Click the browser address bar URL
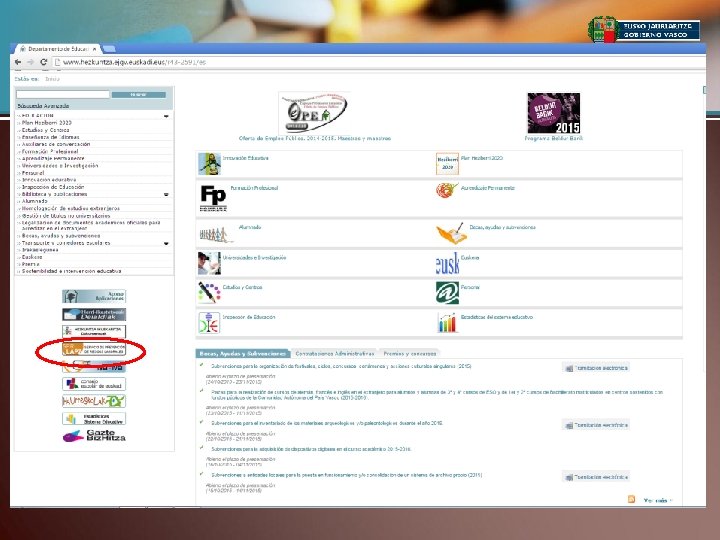 pos(135,62)
